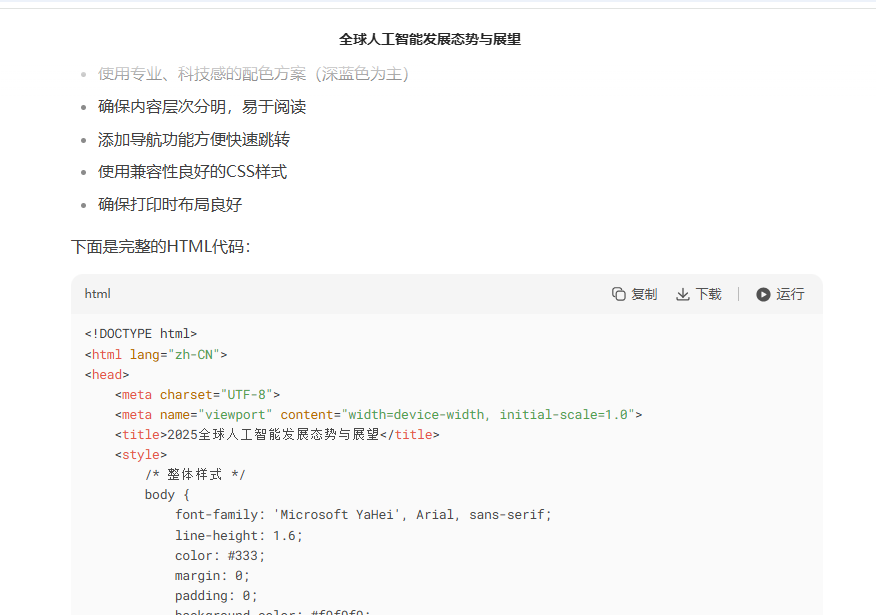Click the font-family code line
The image size is (876, 615).
pyautogui.click(x=363, y=515)
